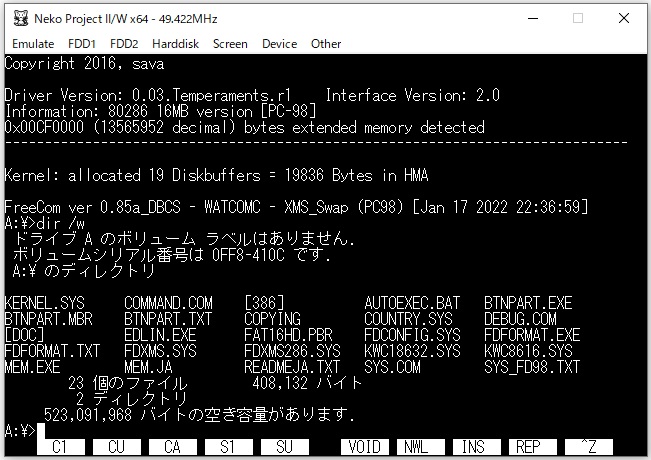The height and width of the screenshot is (460, 651).
Task: Click EDLIN.EXE file name
Action: [x=160, y=335]
